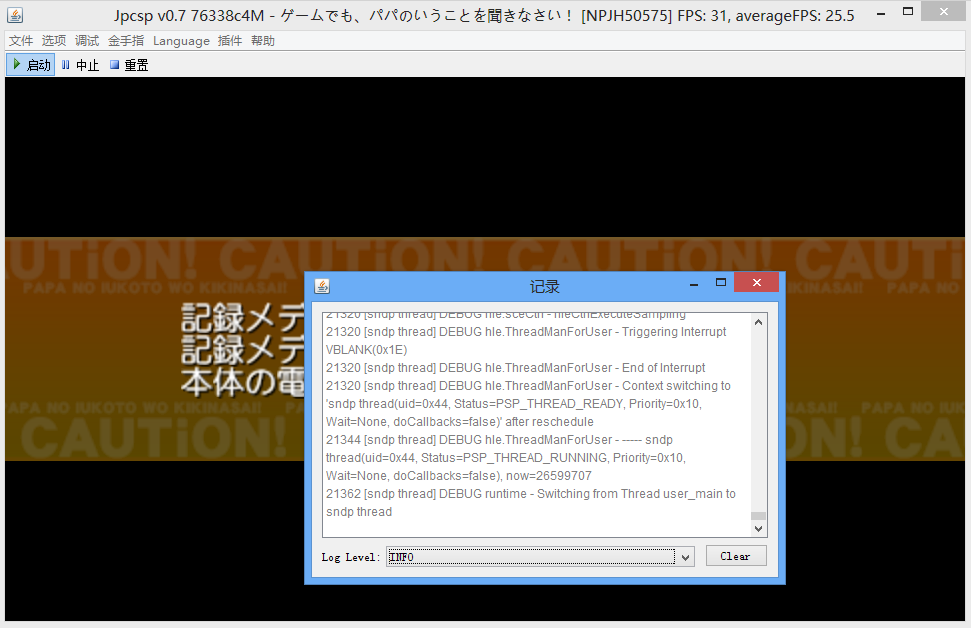This screenshot has height=628, width=971.
Task: Click the 记录 window title text
Action: [x=545, y=287]
